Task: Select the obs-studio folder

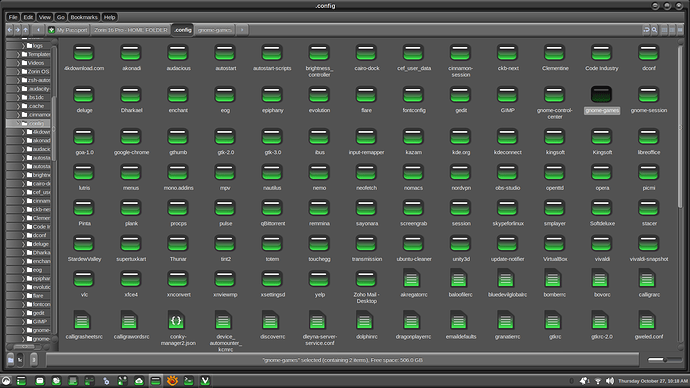Action: click(507, 177)
